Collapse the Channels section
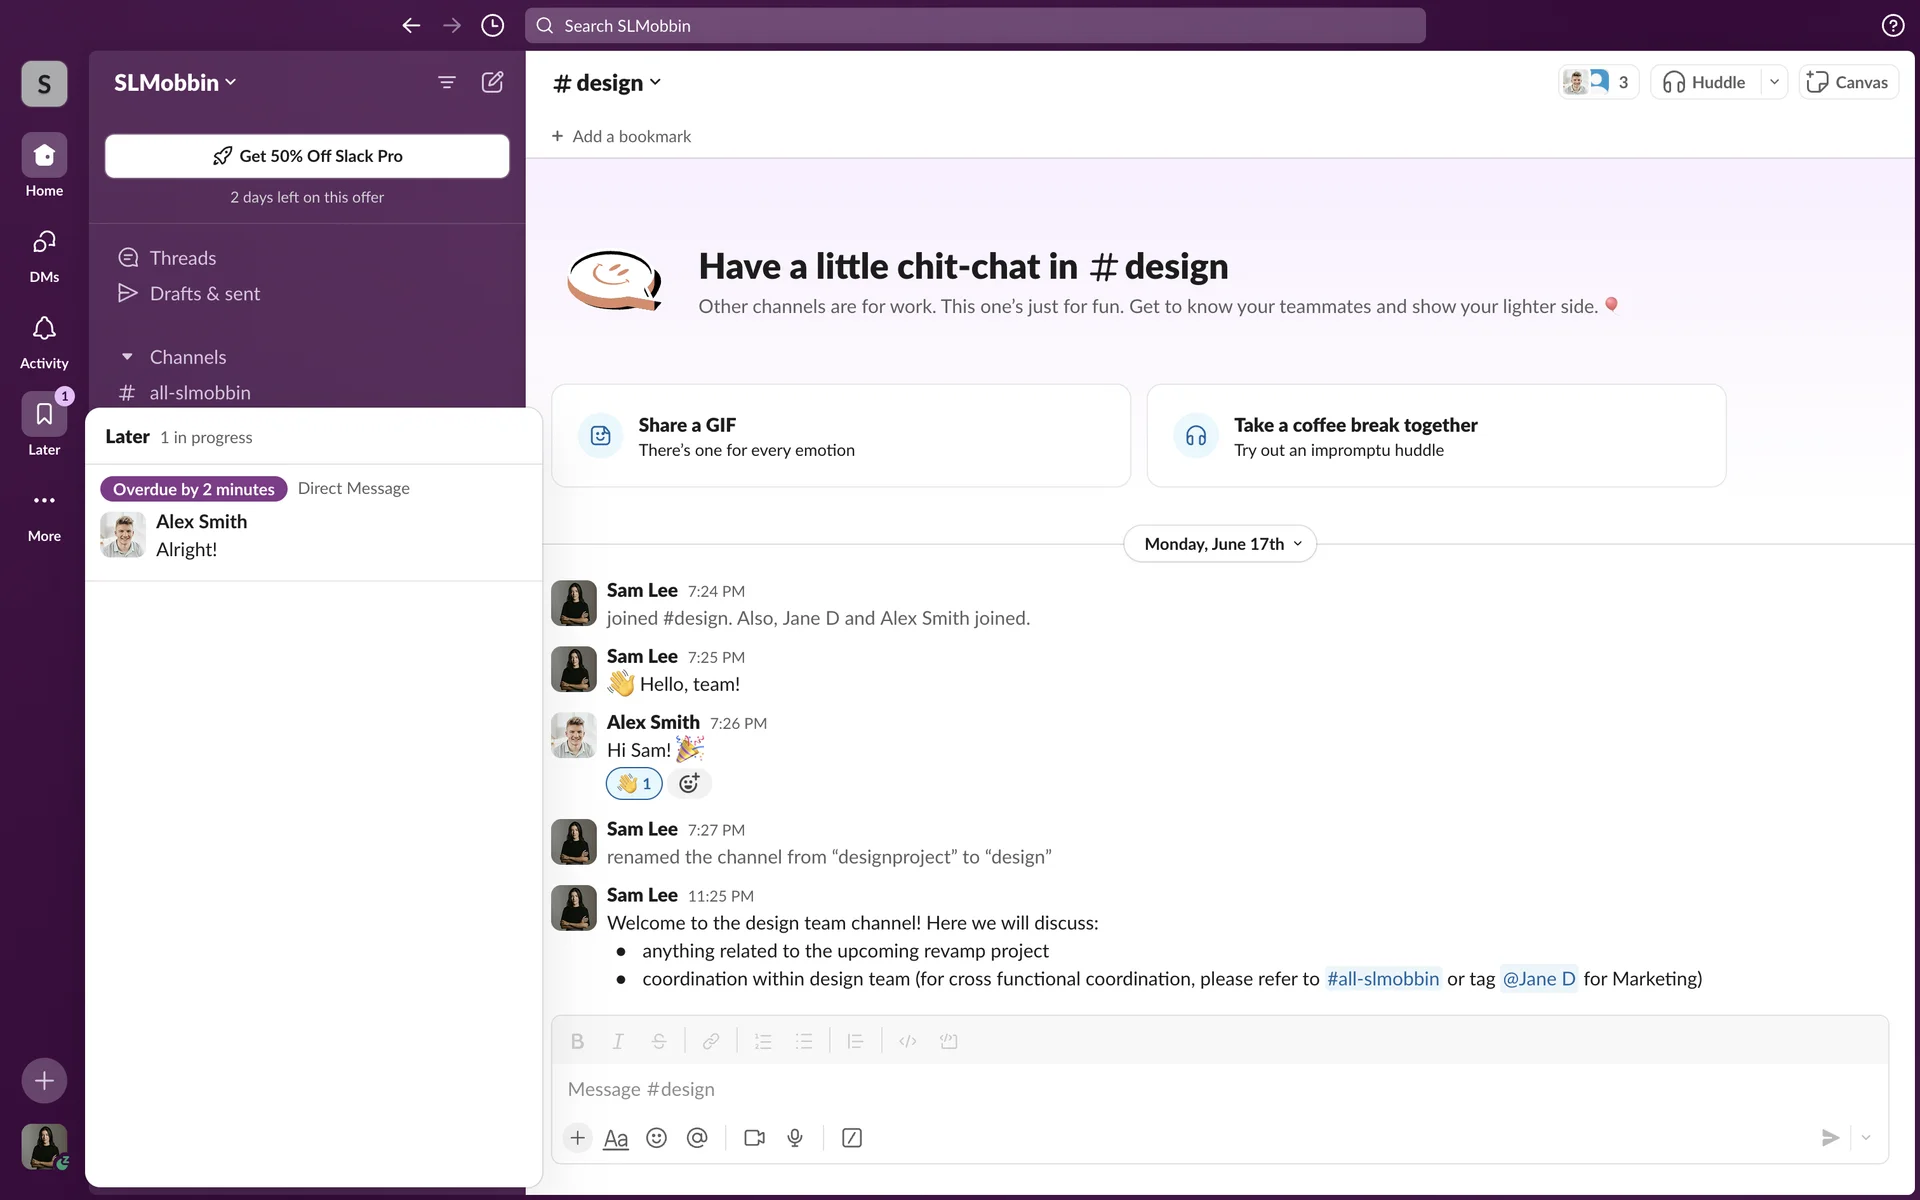Screen dimensions: 1920x1200 coord(127,357)
